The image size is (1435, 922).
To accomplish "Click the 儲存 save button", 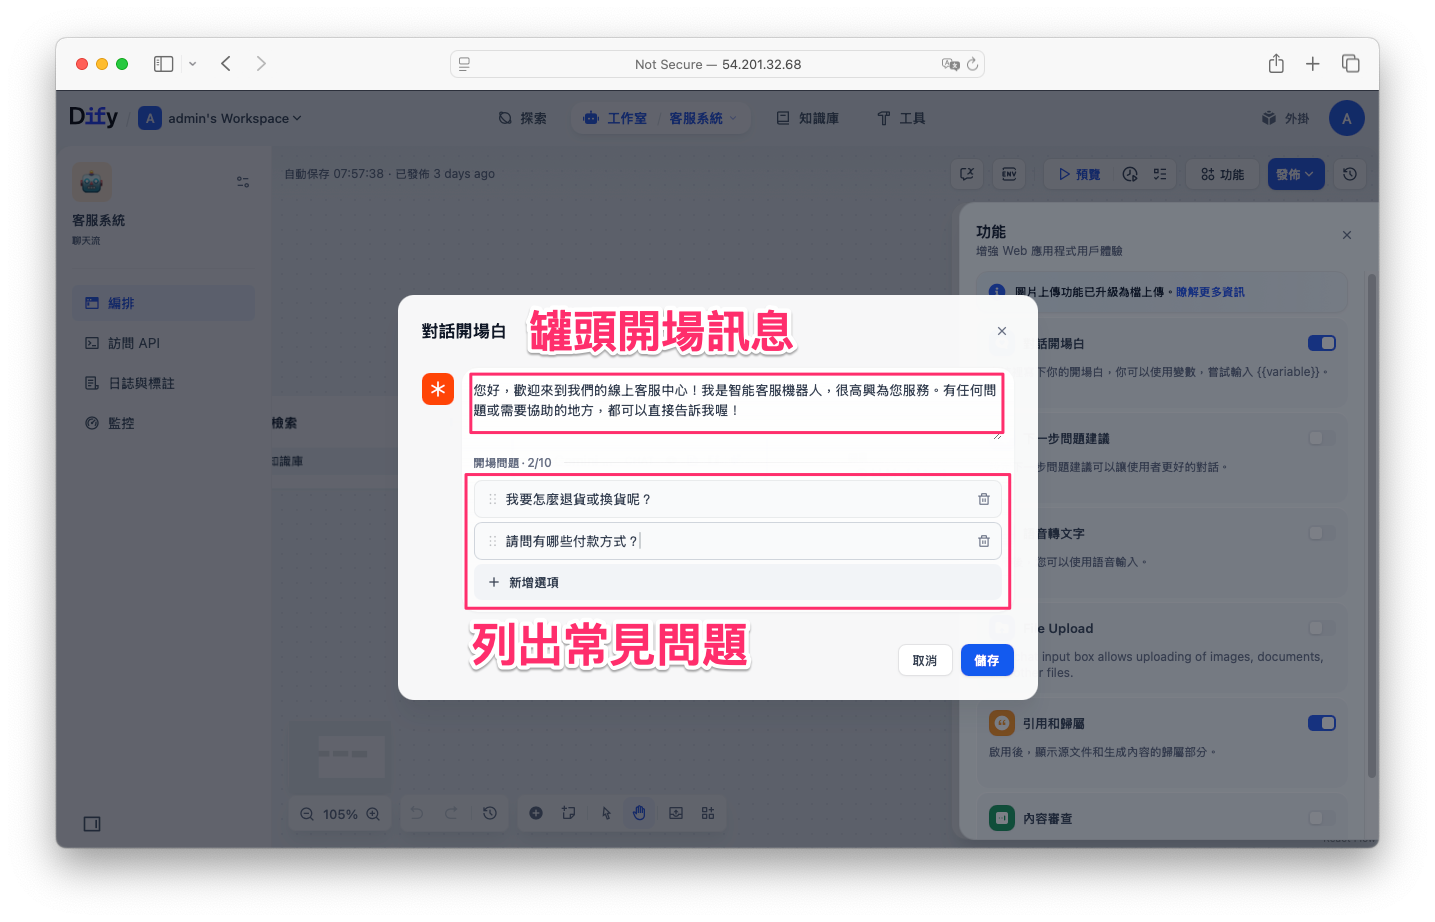I will click(x=986, y=660).
